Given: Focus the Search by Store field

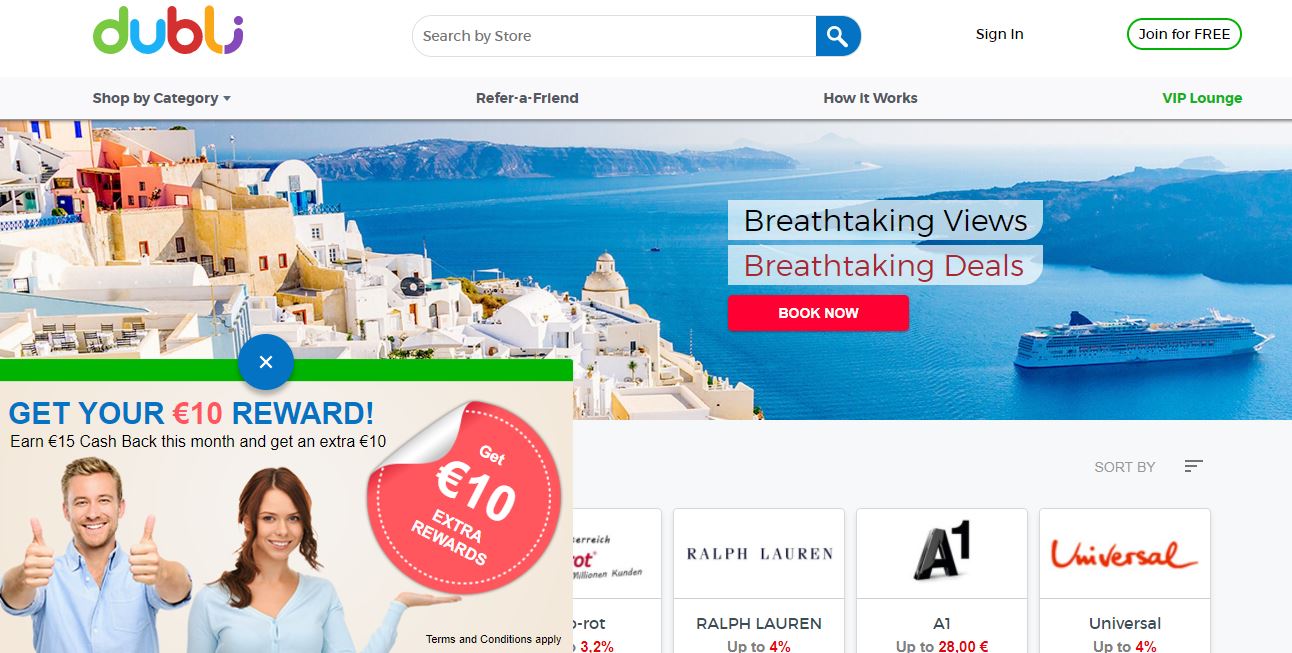Looking at the screenshot, I should tap(615, 36).
